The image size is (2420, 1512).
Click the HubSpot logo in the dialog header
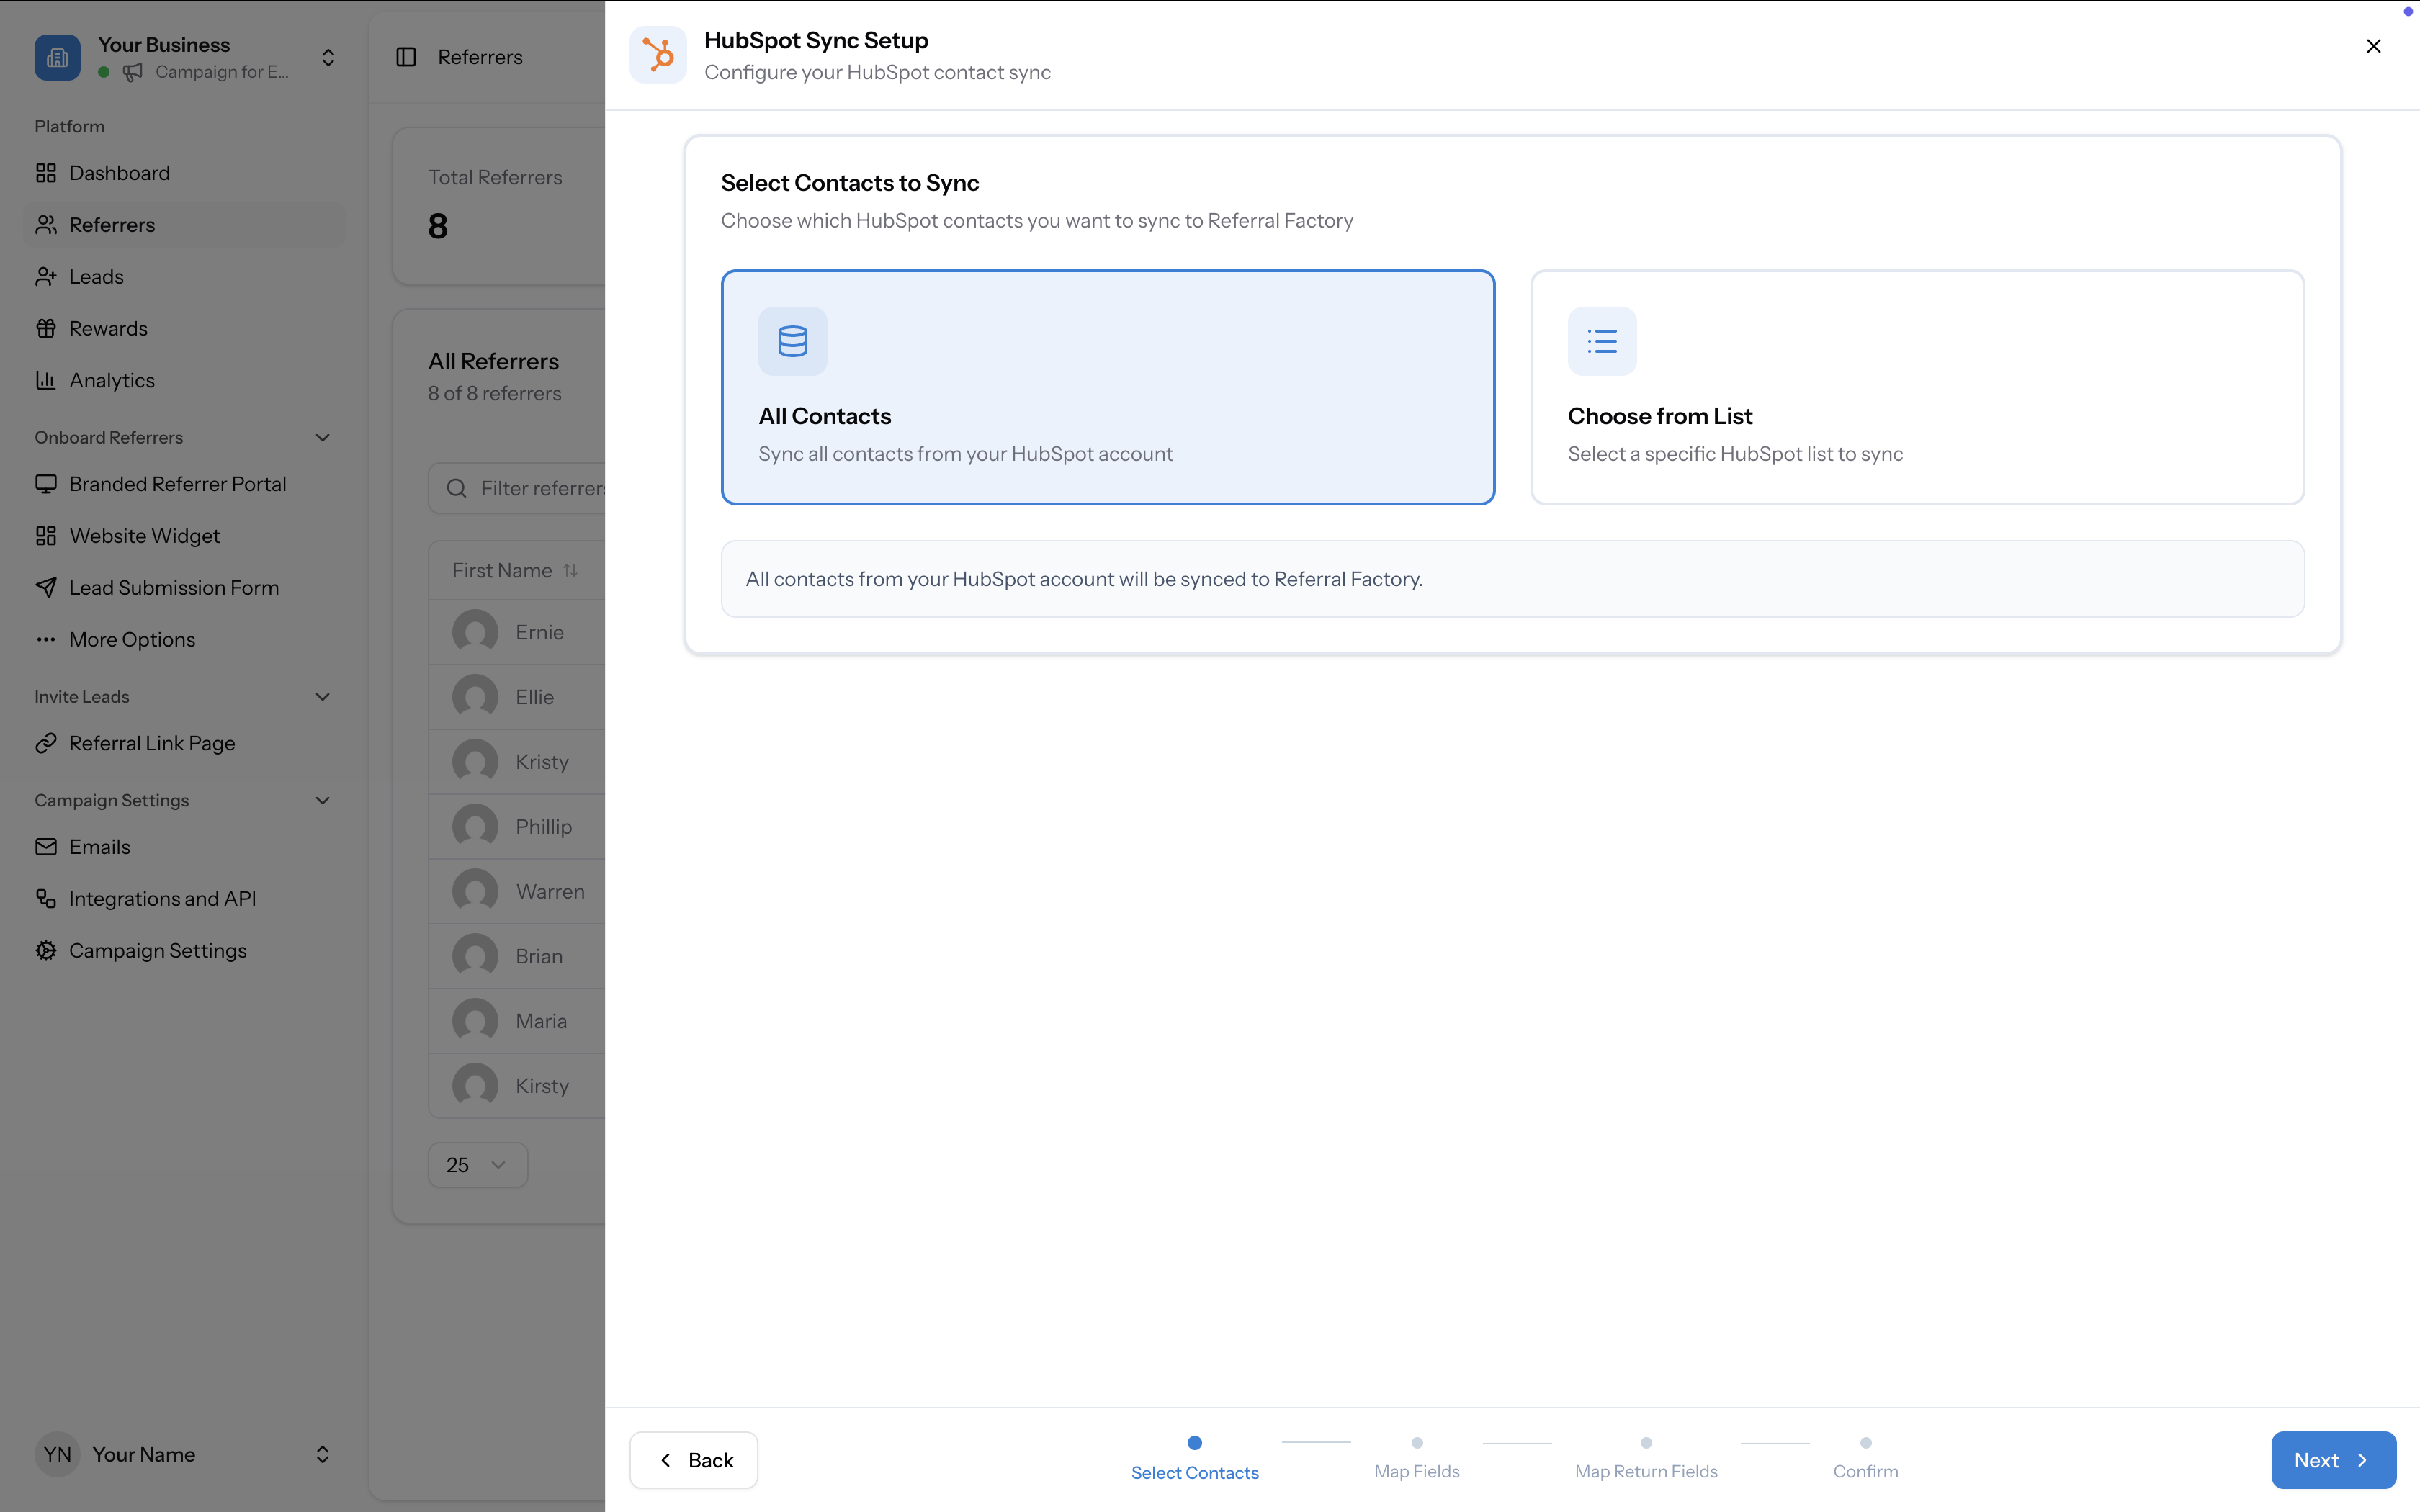click(x=658, y=55)
